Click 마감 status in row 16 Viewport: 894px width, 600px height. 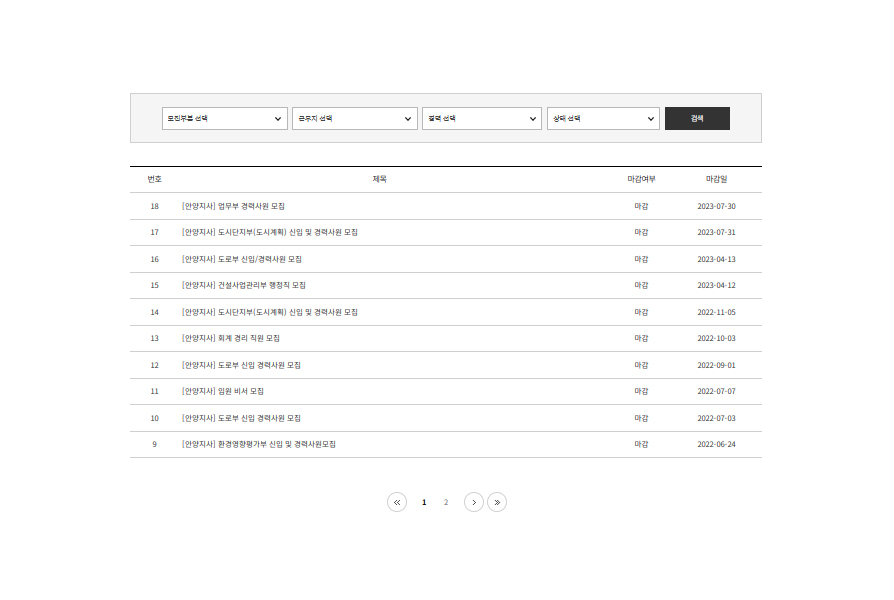pos(641,259)
